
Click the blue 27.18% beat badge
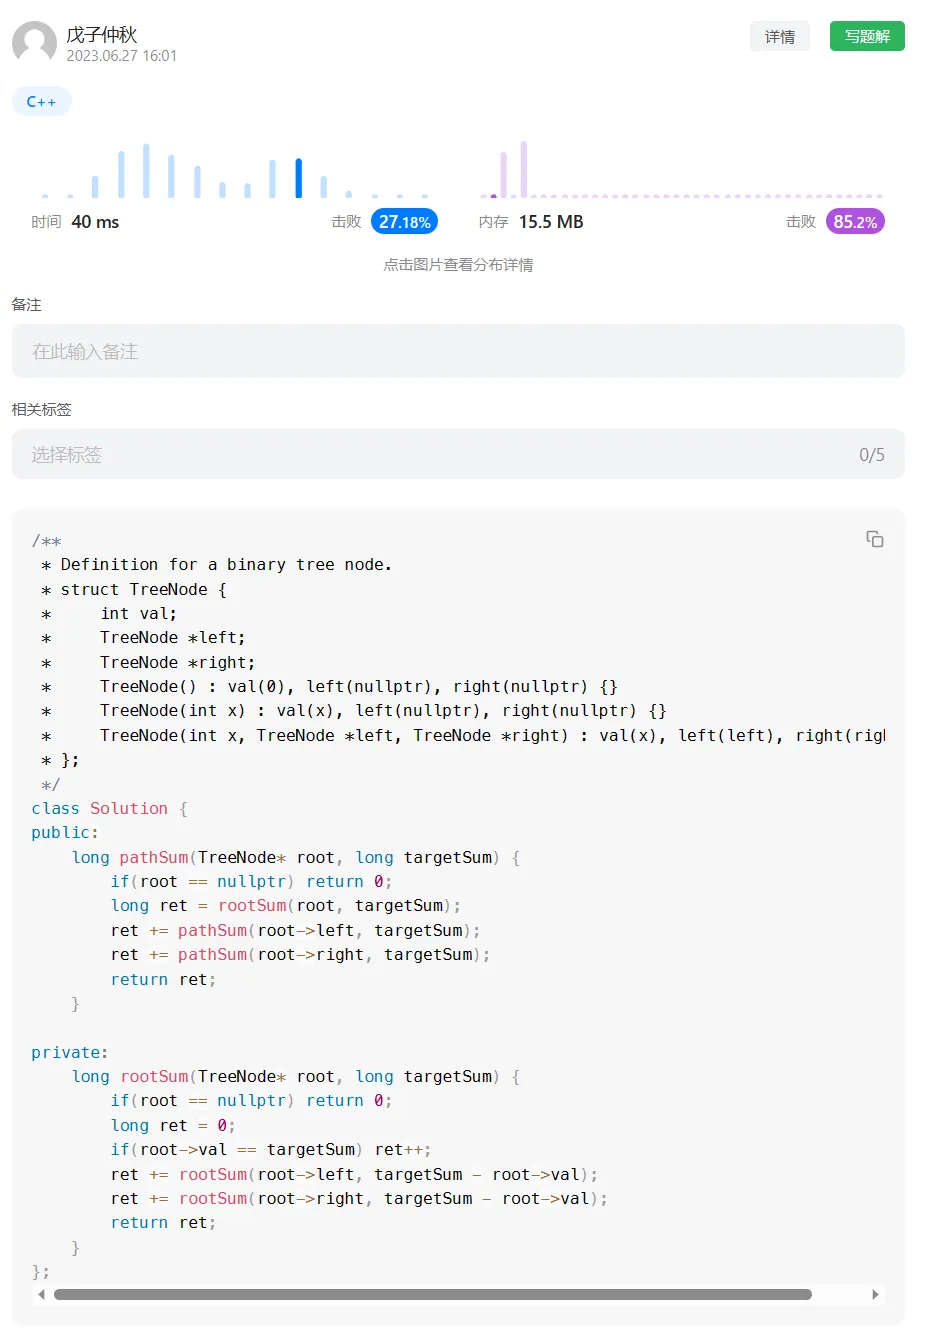pyautogui.click(x=404, y=222)
